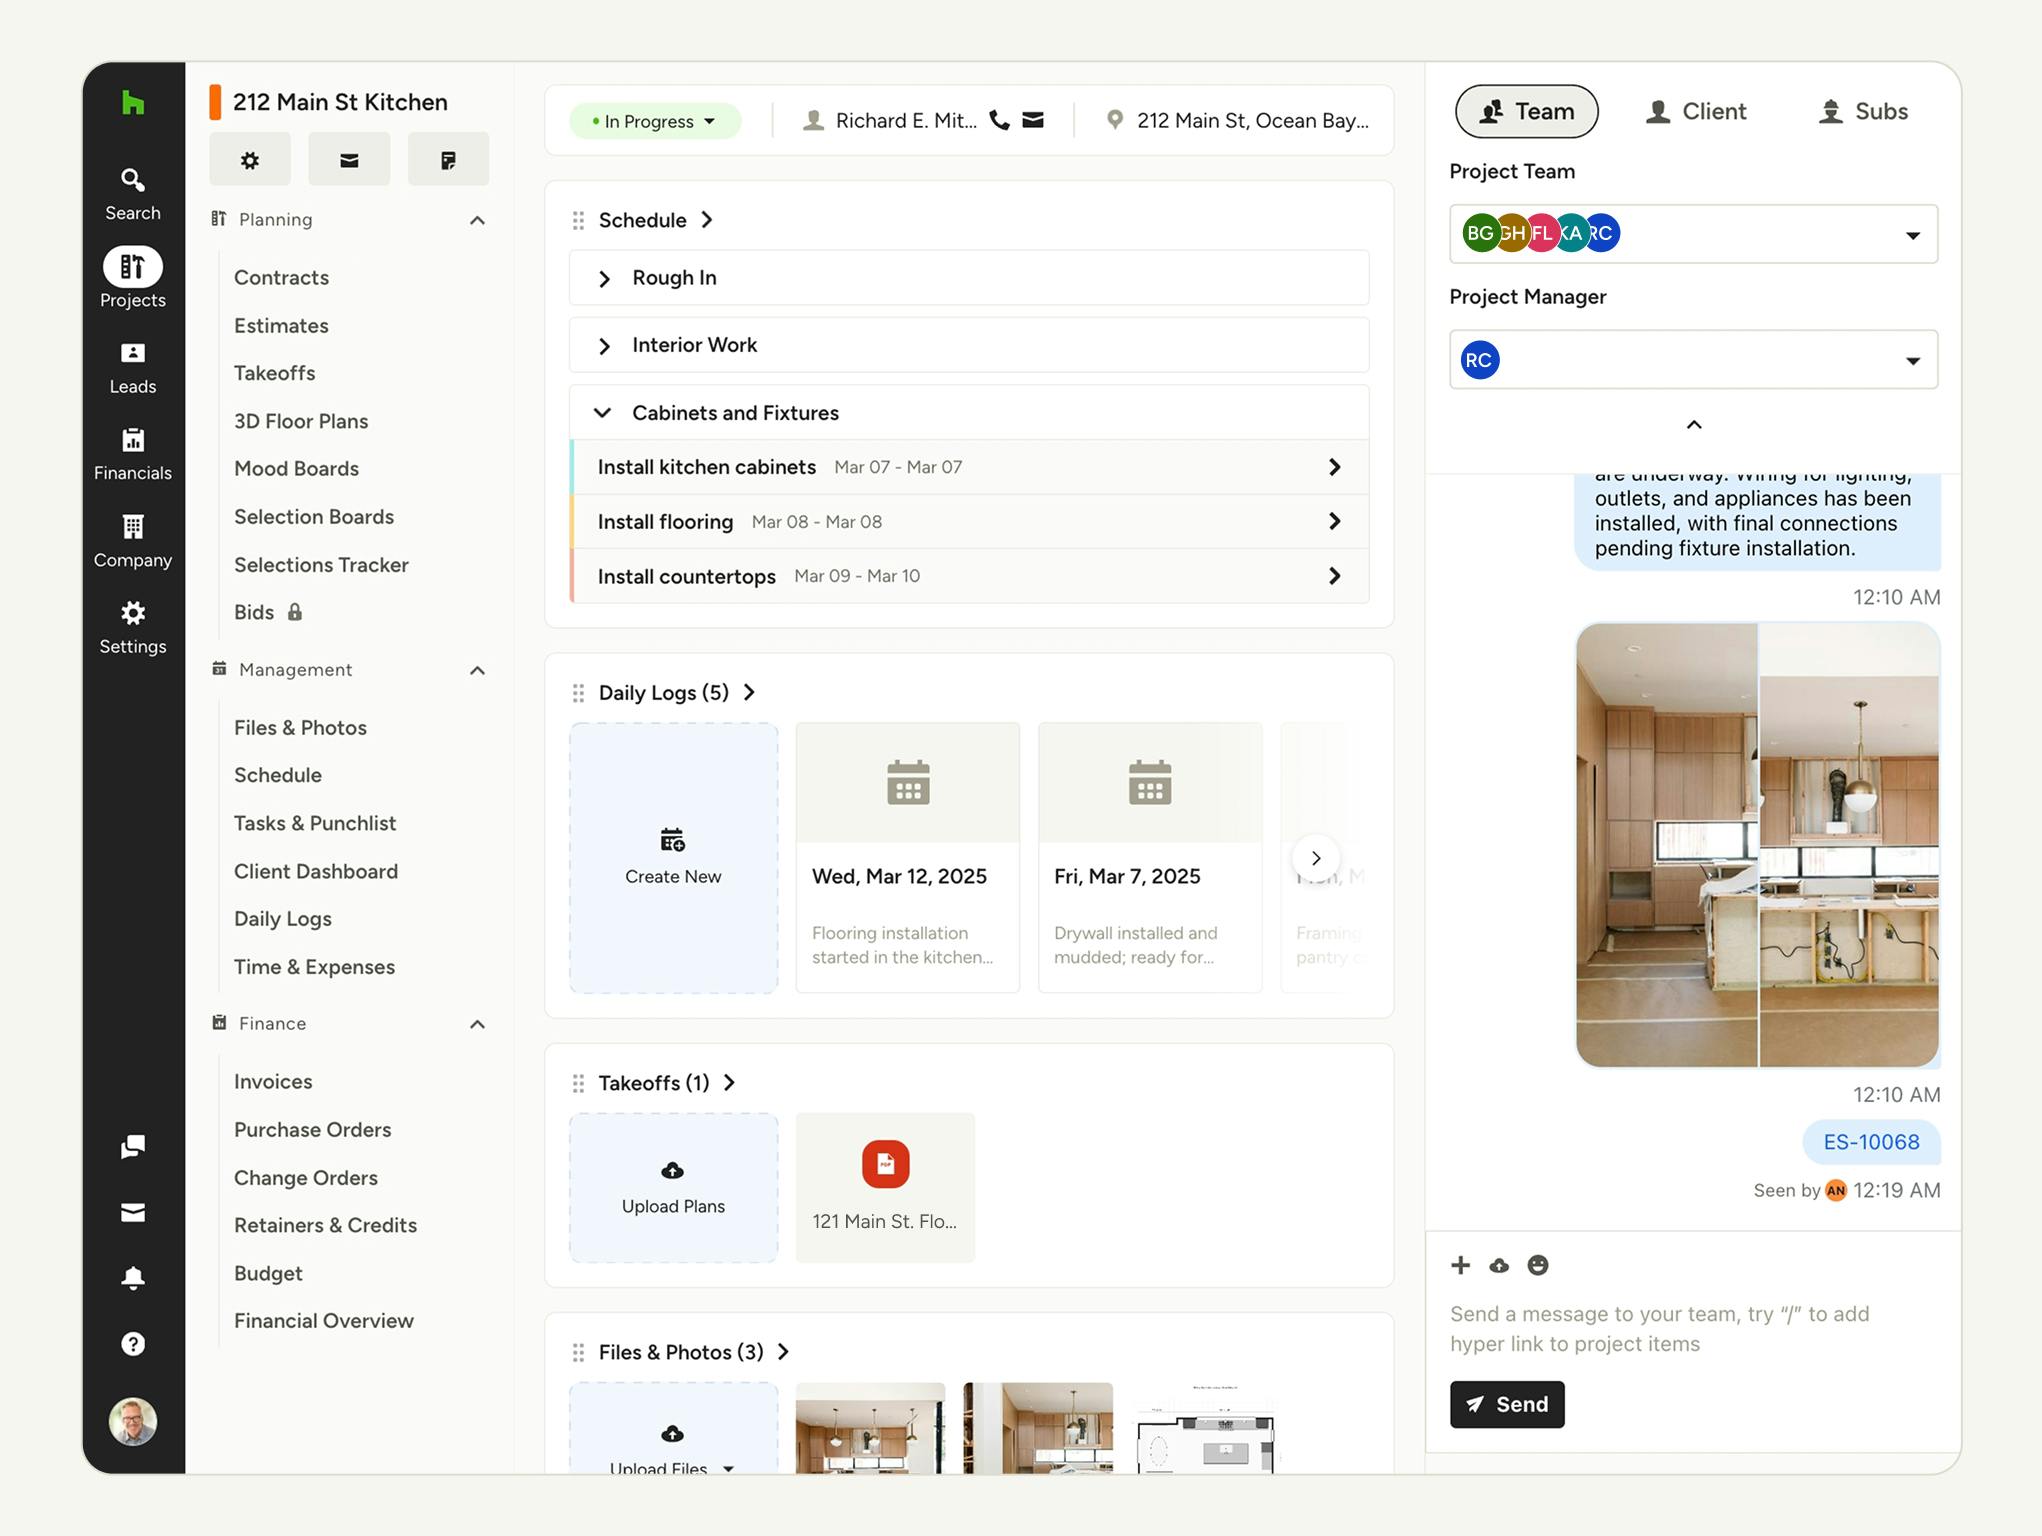Image resolution: width=2042 pixels, height=1536 pixels.
Task: Open notifications bell
Action: click(x=133, y=1278)
